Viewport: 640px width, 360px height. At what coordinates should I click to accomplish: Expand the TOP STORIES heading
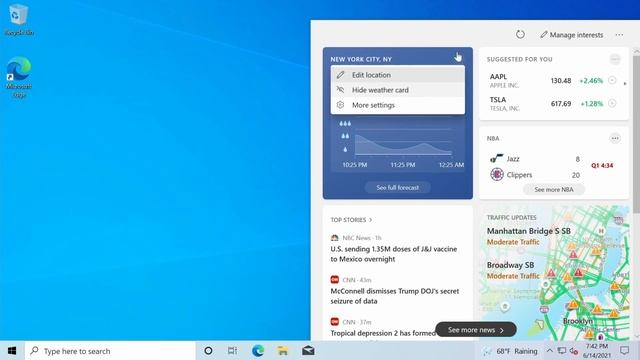[351, 220]
